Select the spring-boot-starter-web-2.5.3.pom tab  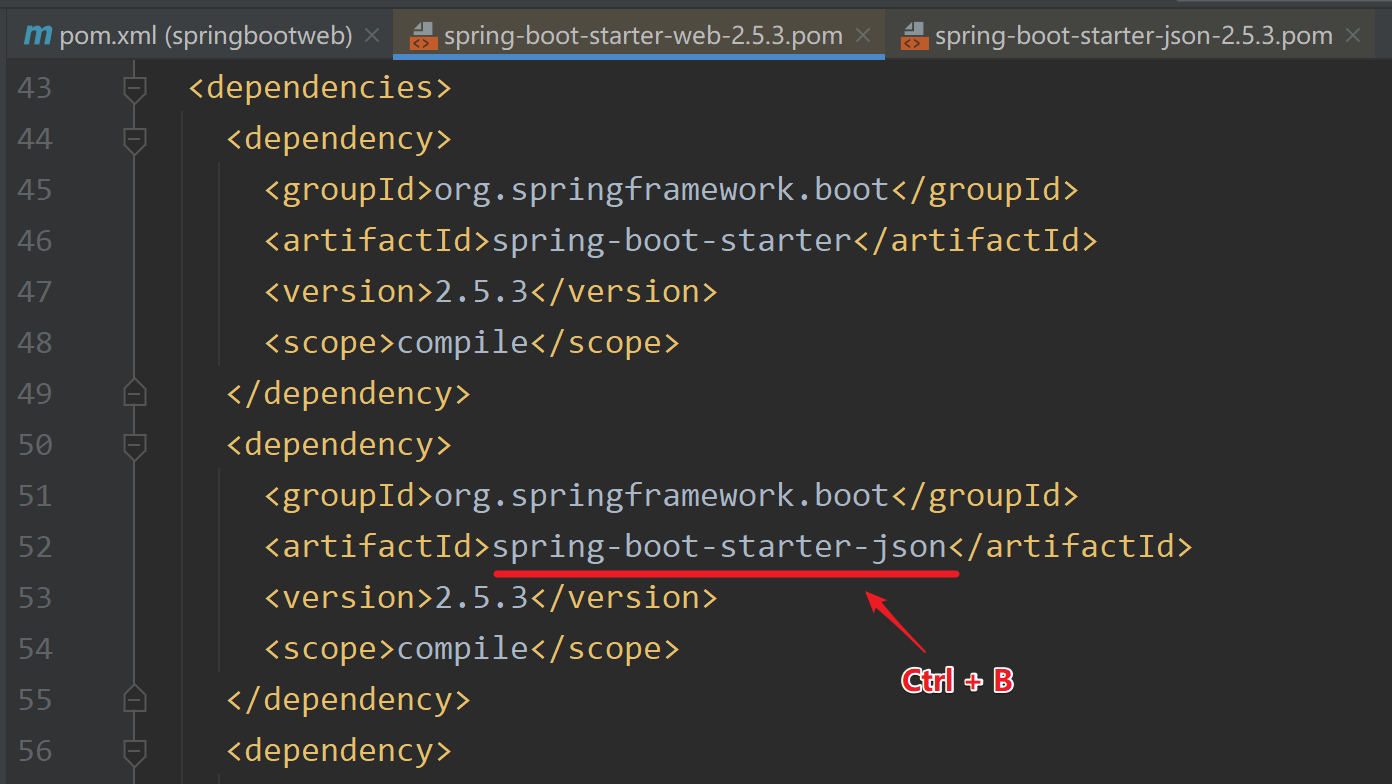click(642, 36)
